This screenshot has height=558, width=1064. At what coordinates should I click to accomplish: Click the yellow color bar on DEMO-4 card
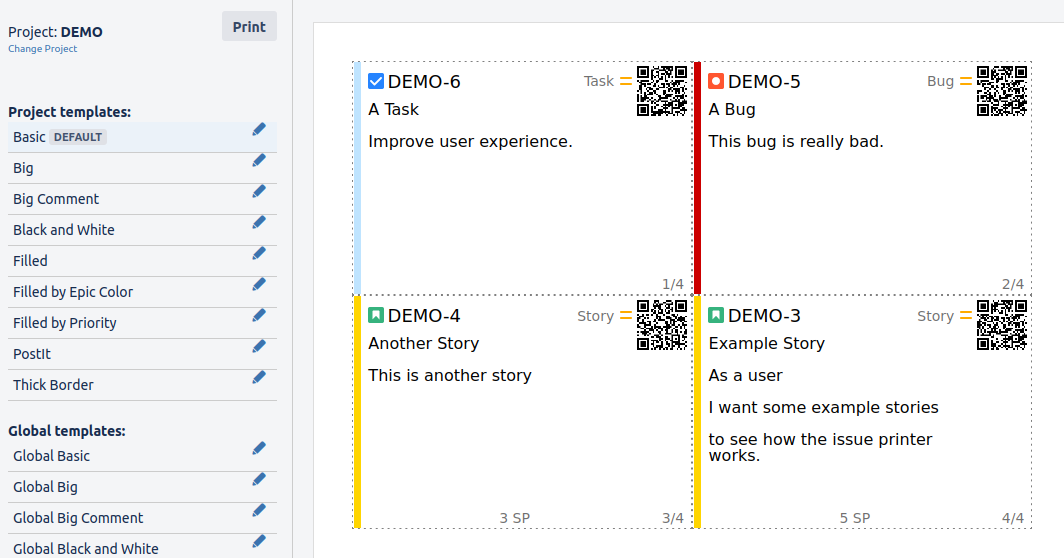pos(357,412)
